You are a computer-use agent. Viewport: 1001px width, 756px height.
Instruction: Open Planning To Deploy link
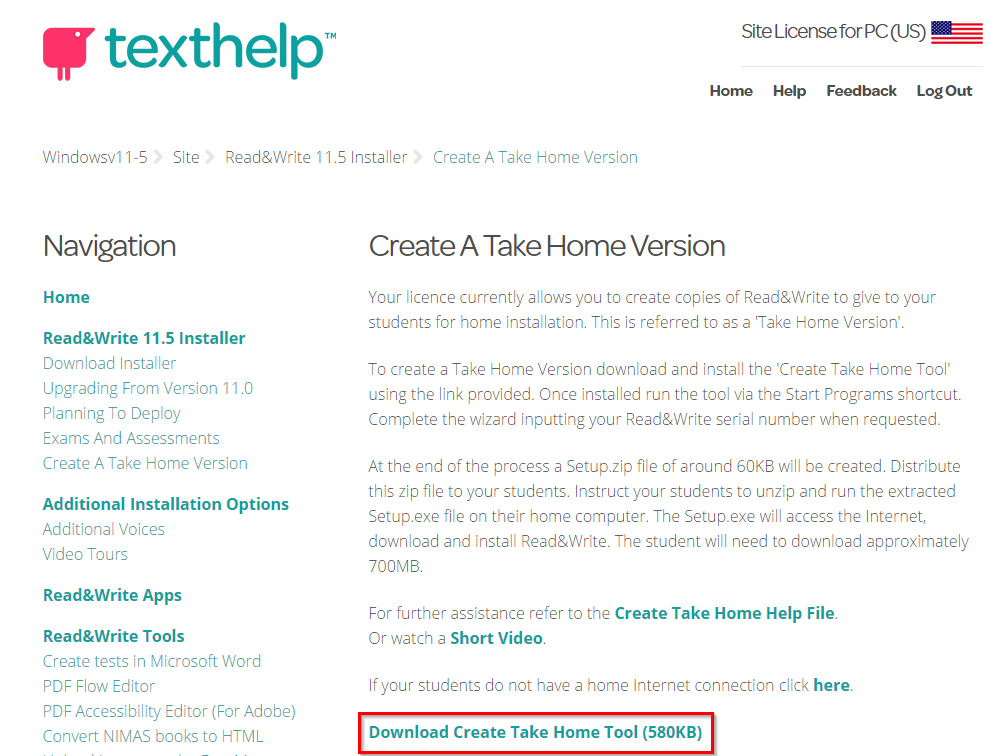click(x=112, y=413)
